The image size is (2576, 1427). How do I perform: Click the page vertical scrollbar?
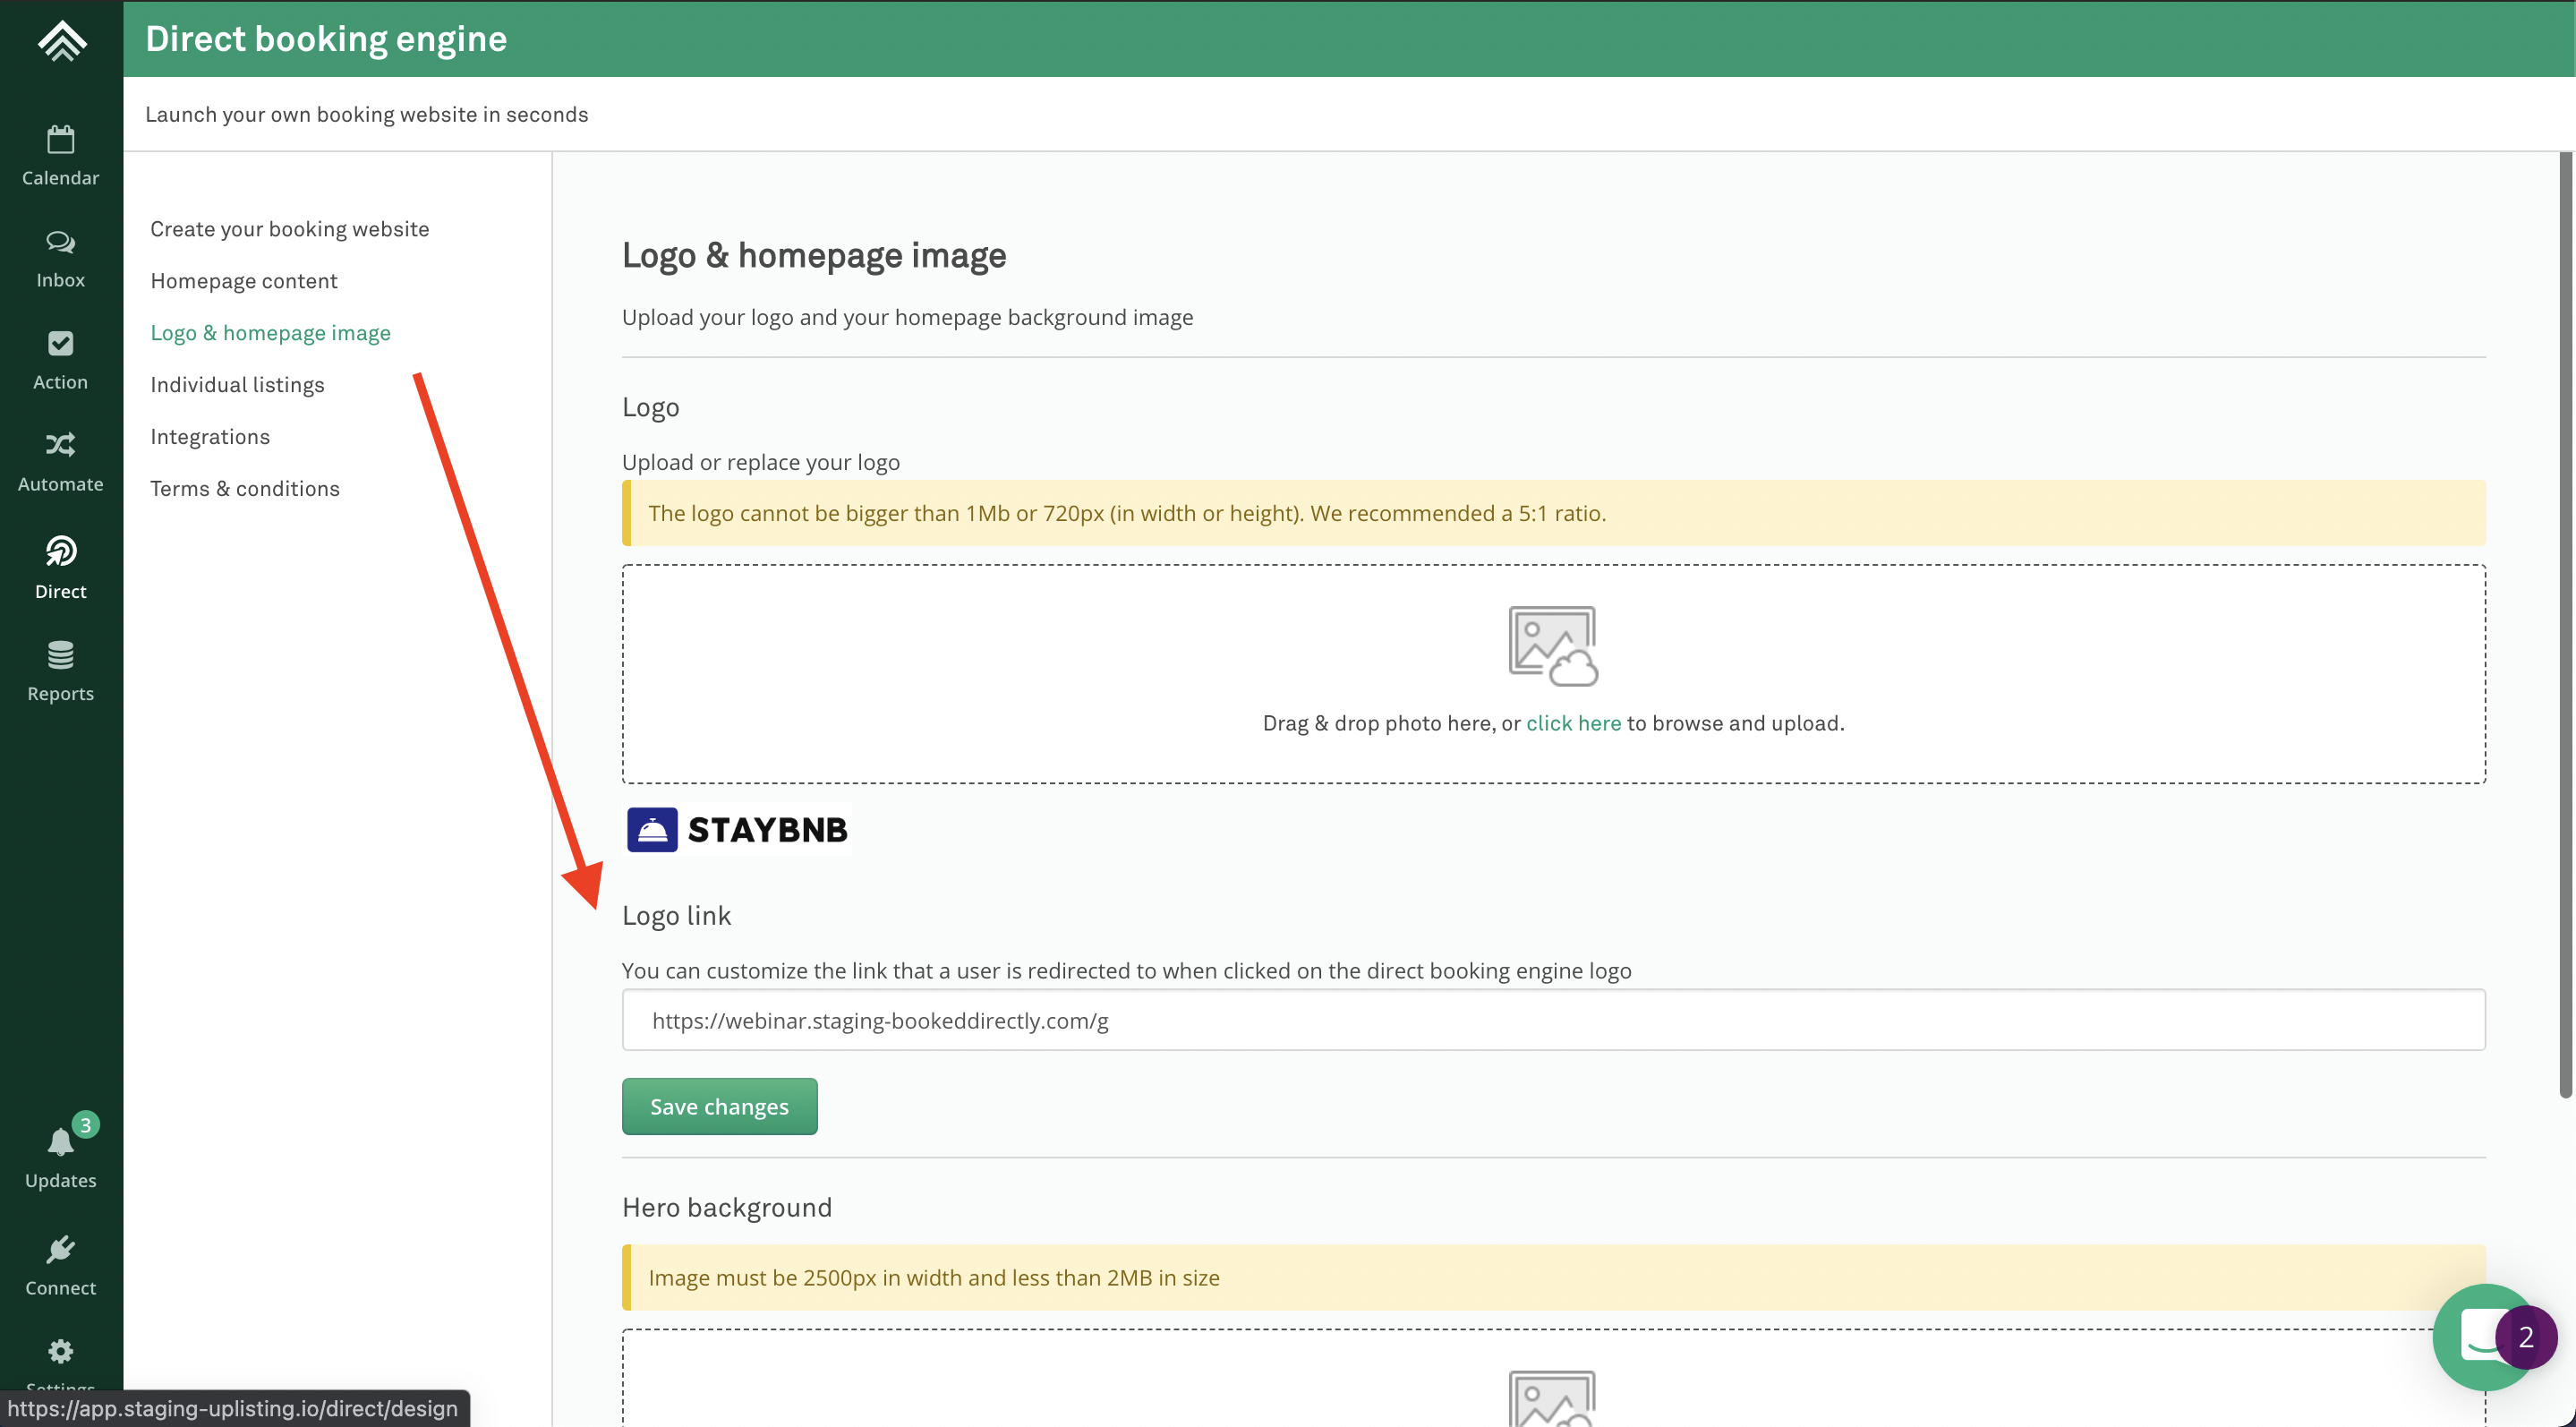point(2565,625)
